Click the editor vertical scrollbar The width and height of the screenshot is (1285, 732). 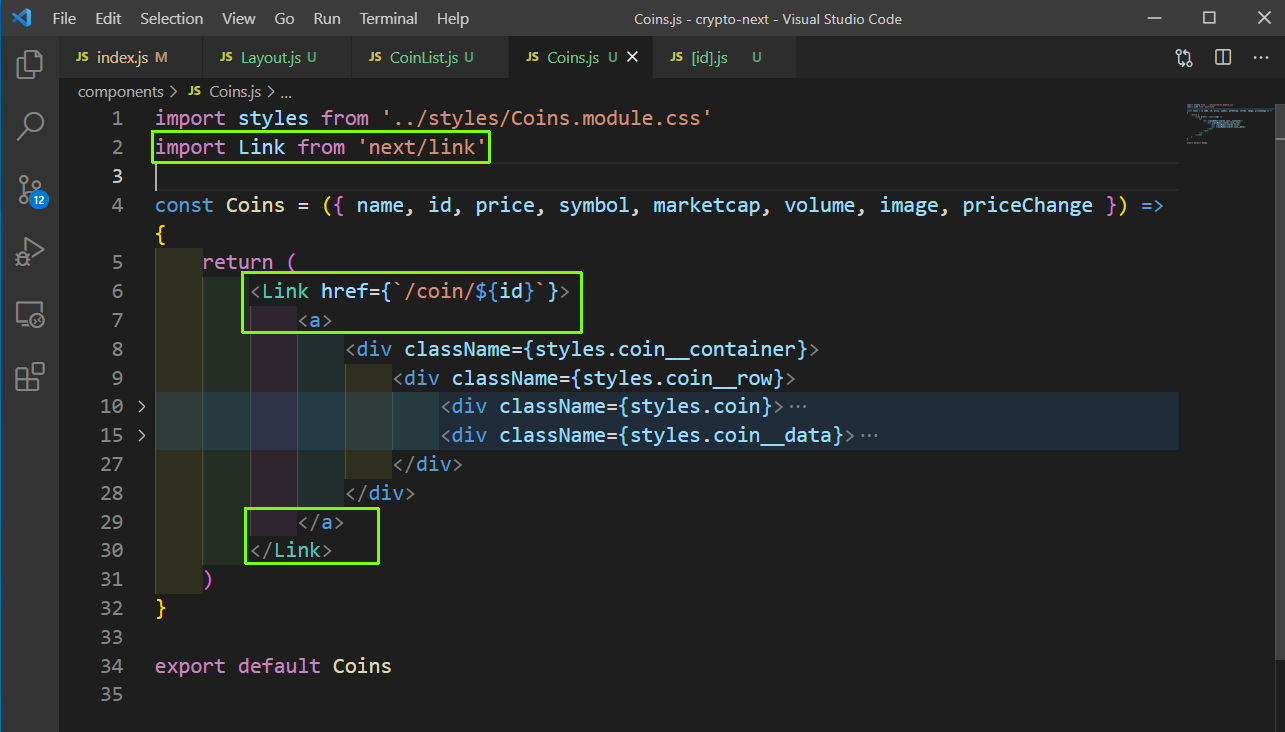click(x=1278, y=380)
